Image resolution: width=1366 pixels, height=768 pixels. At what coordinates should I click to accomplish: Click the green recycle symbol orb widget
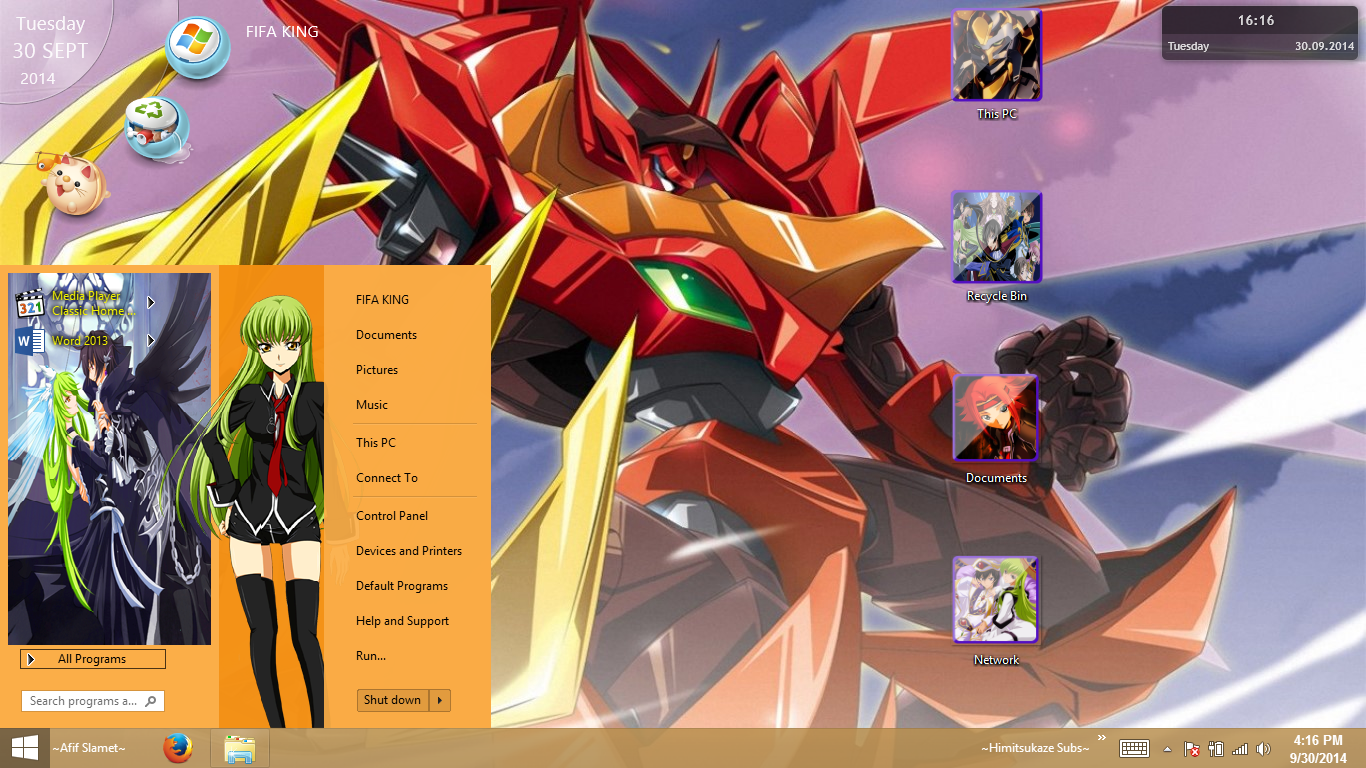(156, 128)
